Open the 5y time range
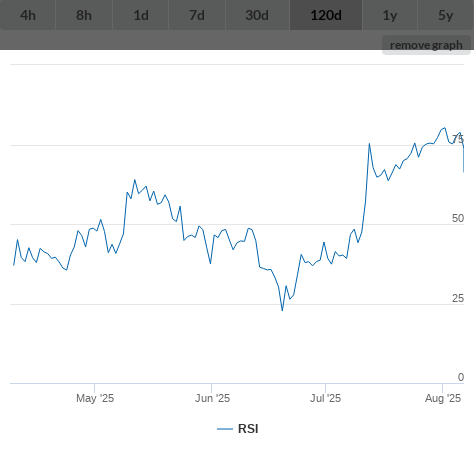This screenshot has width=474, height=455. pyautogui.click(x=446, y=15)
